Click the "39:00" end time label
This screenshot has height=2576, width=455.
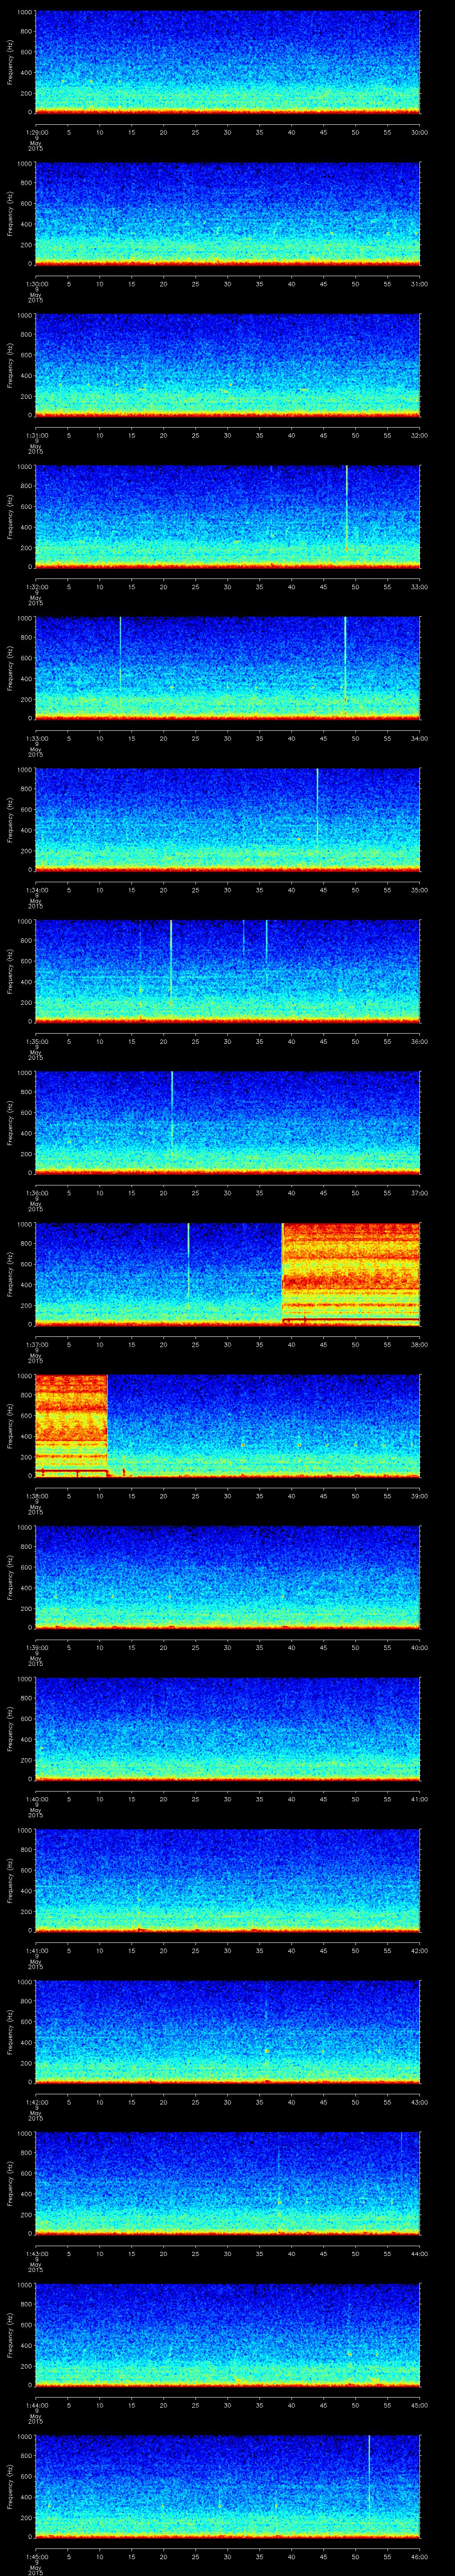[419, 1496]
